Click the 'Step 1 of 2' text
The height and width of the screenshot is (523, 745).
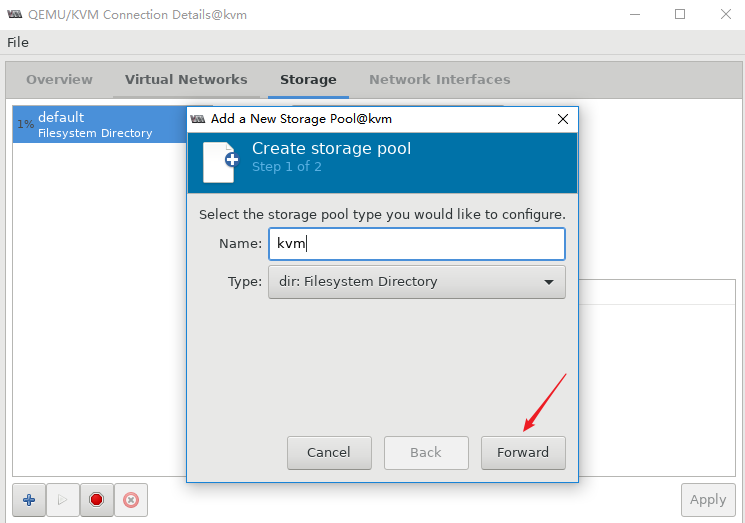pos(287,167)
